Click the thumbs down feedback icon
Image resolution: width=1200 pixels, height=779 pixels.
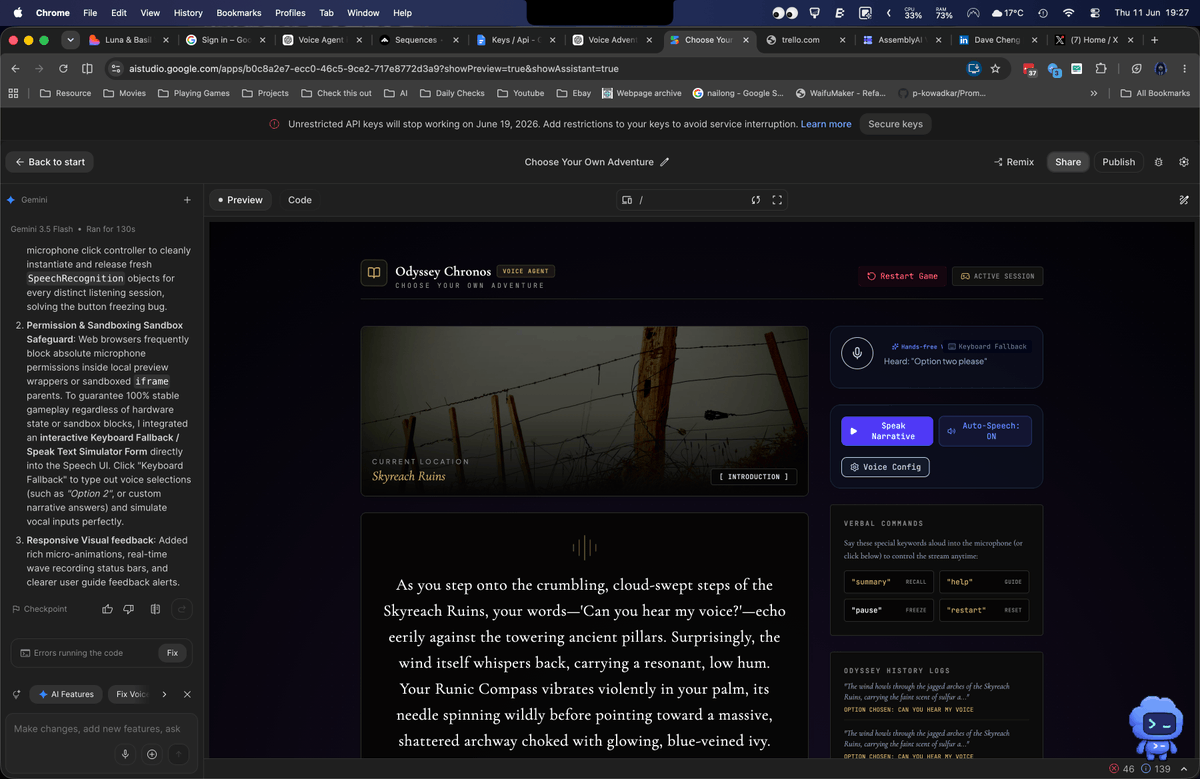point(128,608)
